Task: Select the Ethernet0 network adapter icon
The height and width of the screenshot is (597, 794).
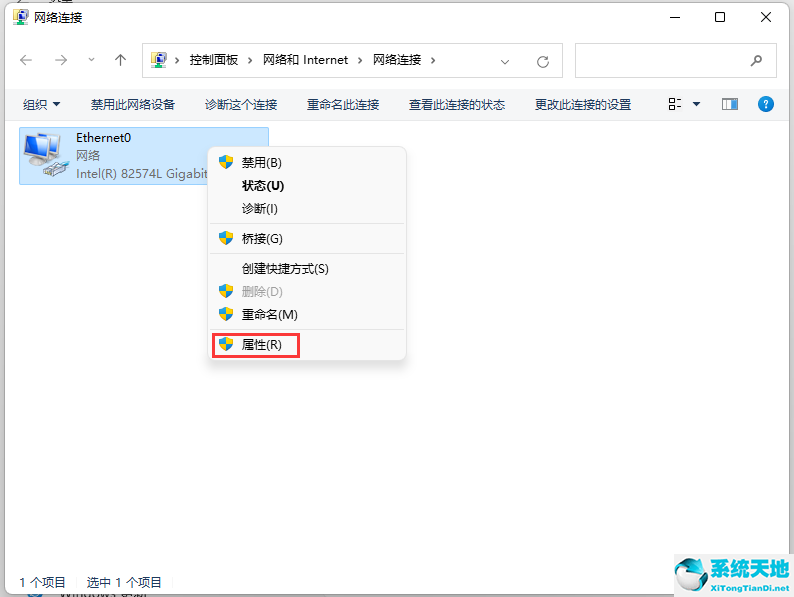Action: click(x=42, y=155)
